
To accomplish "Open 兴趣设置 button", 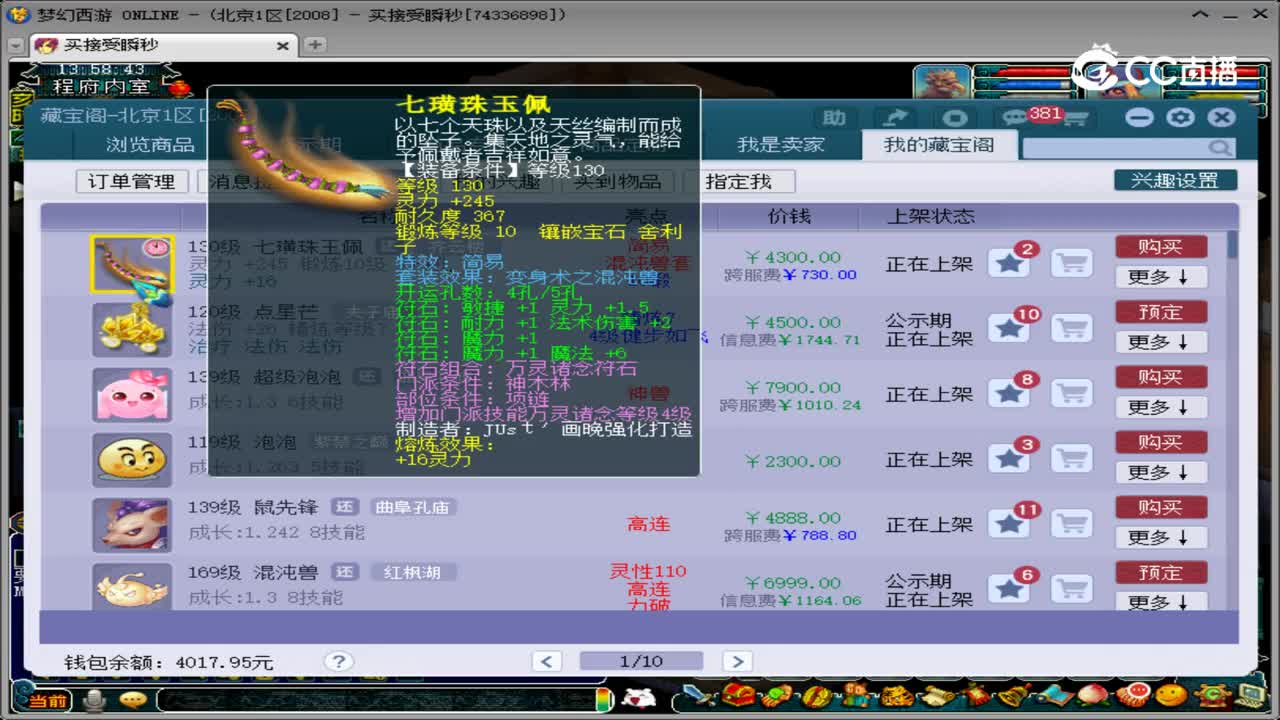I will (x=1175, y=180).
